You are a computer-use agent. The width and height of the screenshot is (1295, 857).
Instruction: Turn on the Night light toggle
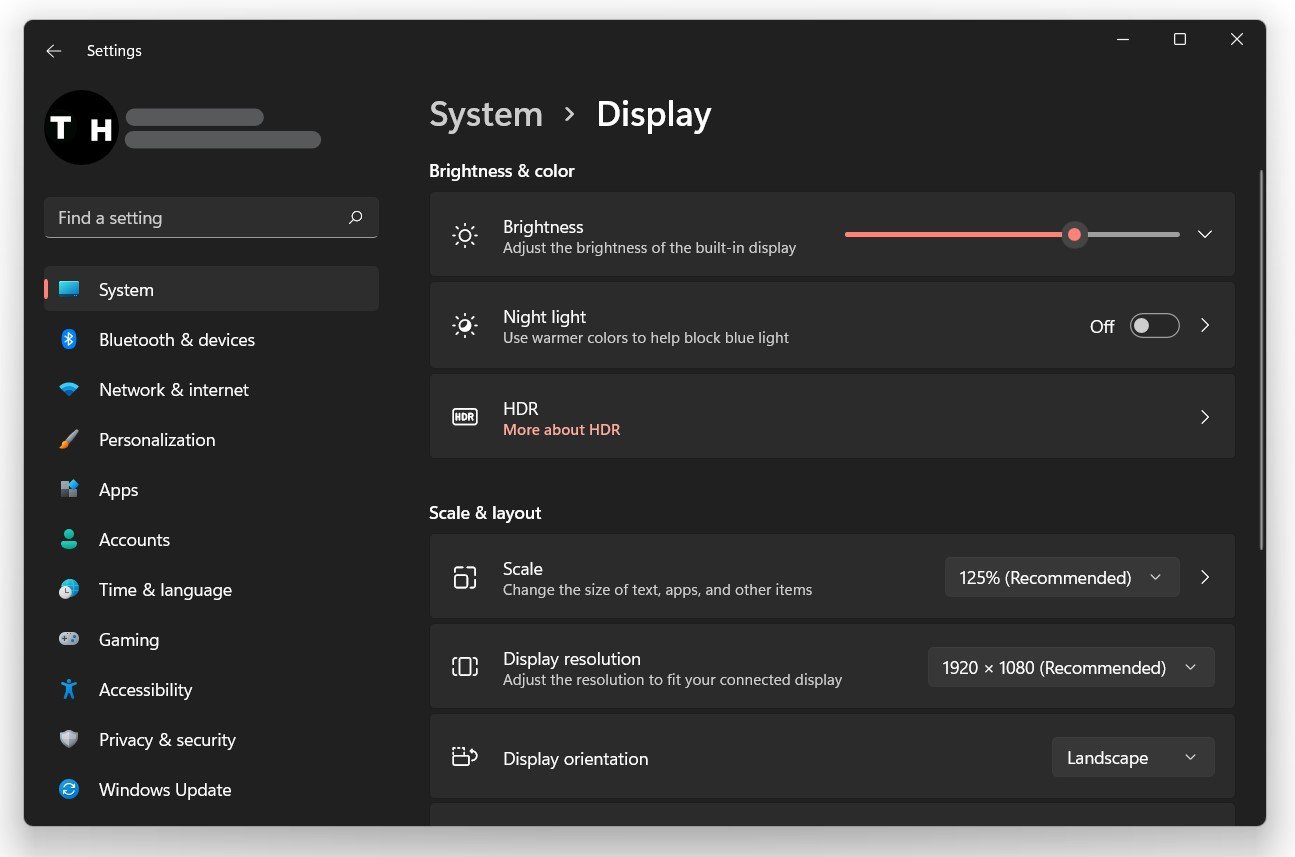pyautogui.click(x=1154, y=326)
